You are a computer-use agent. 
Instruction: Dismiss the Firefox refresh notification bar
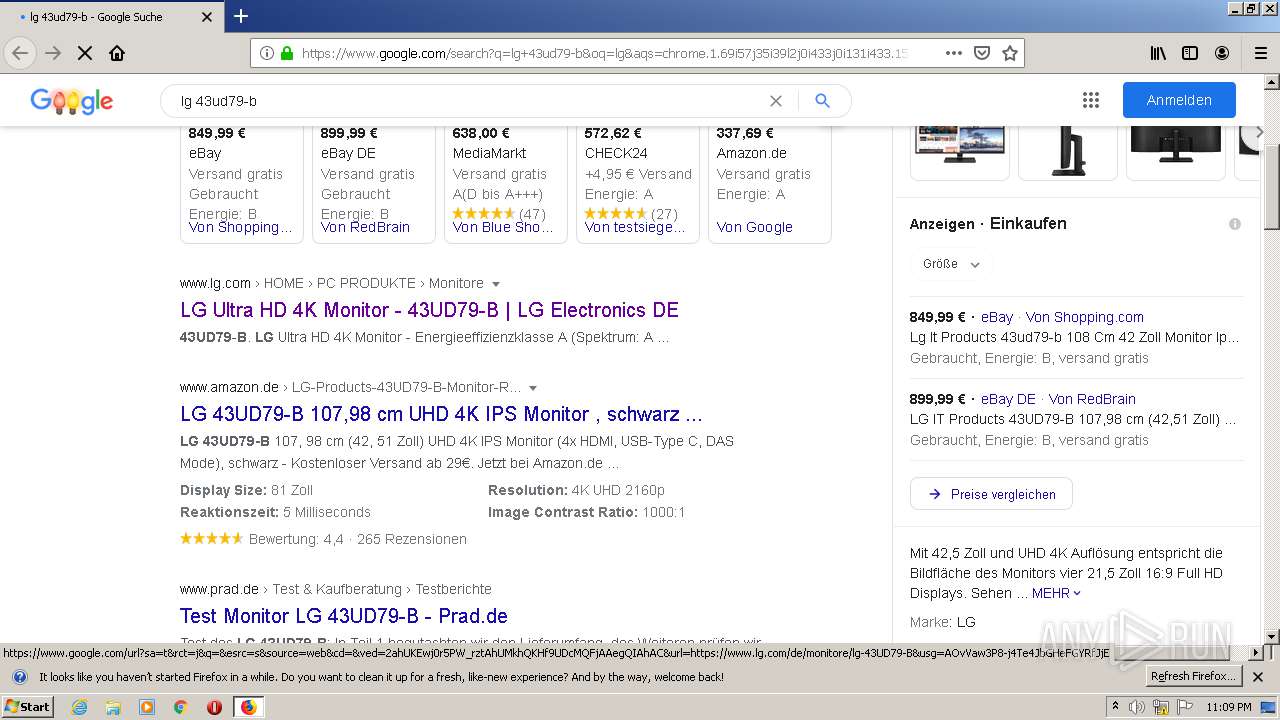pos(1258,677)
